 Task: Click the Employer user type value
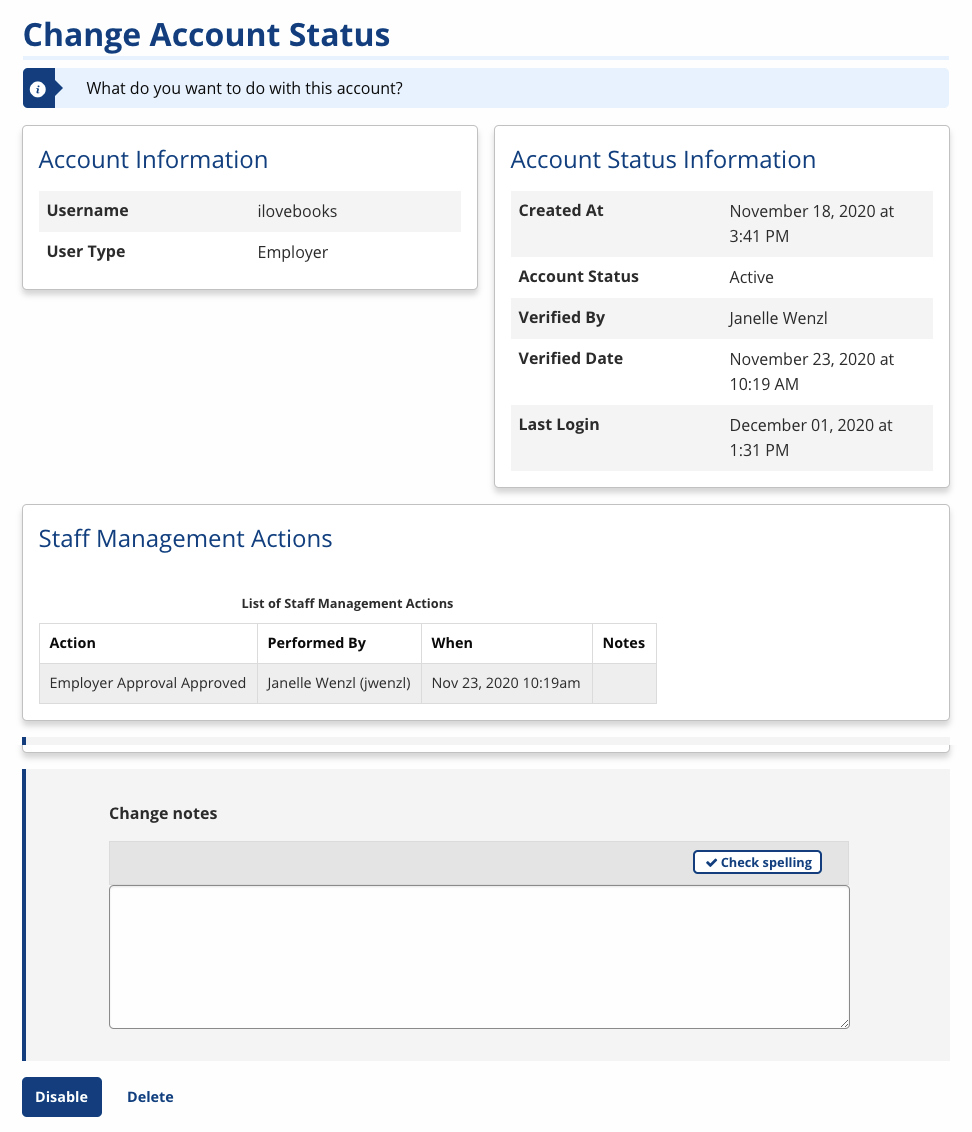[292, 253]
